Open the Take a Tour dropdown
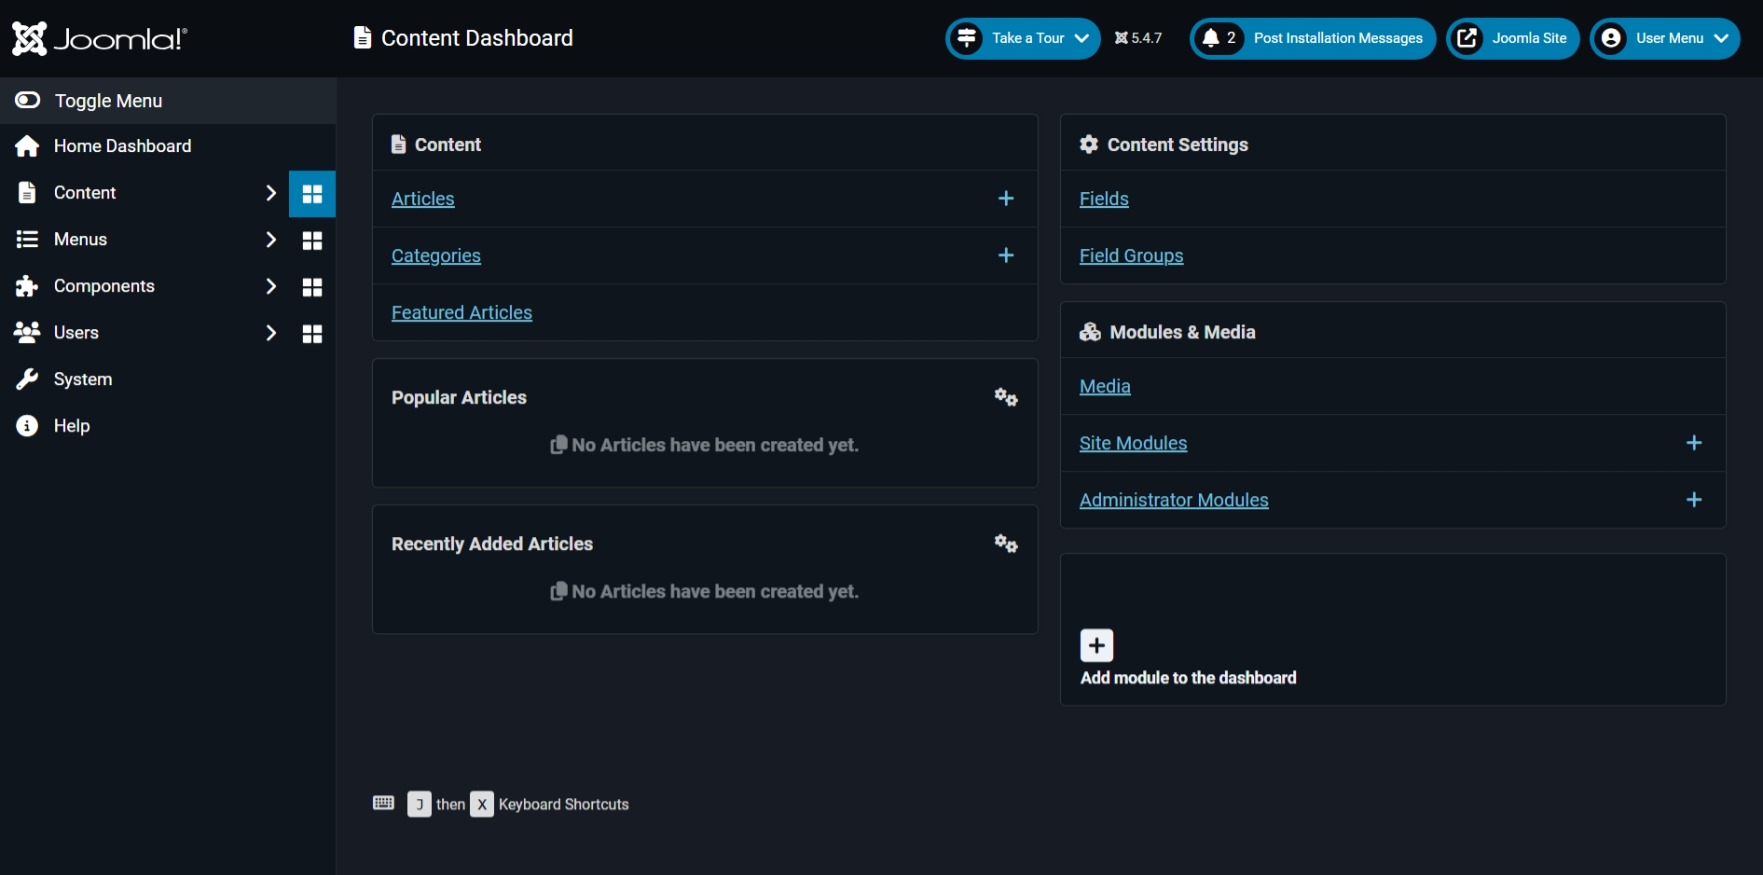 1023,39
